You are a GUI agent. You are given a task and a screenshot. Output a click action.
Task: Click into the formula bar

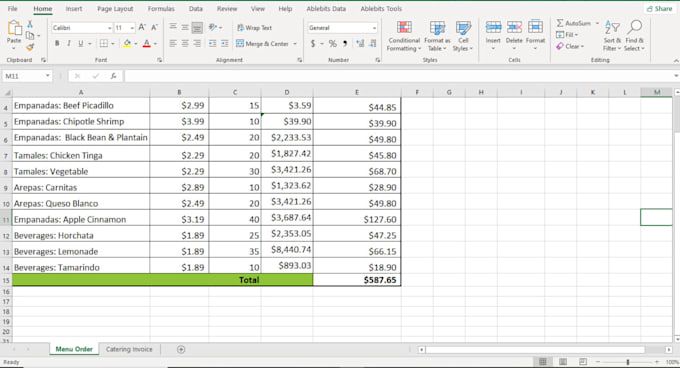[x=398, y=76]
